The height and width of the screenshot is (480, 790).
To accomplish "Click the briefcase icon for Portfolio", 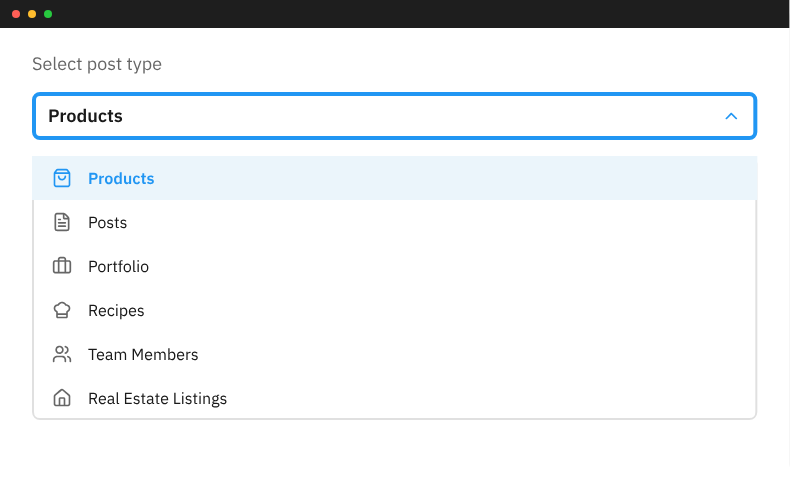I will click(62, 266).
